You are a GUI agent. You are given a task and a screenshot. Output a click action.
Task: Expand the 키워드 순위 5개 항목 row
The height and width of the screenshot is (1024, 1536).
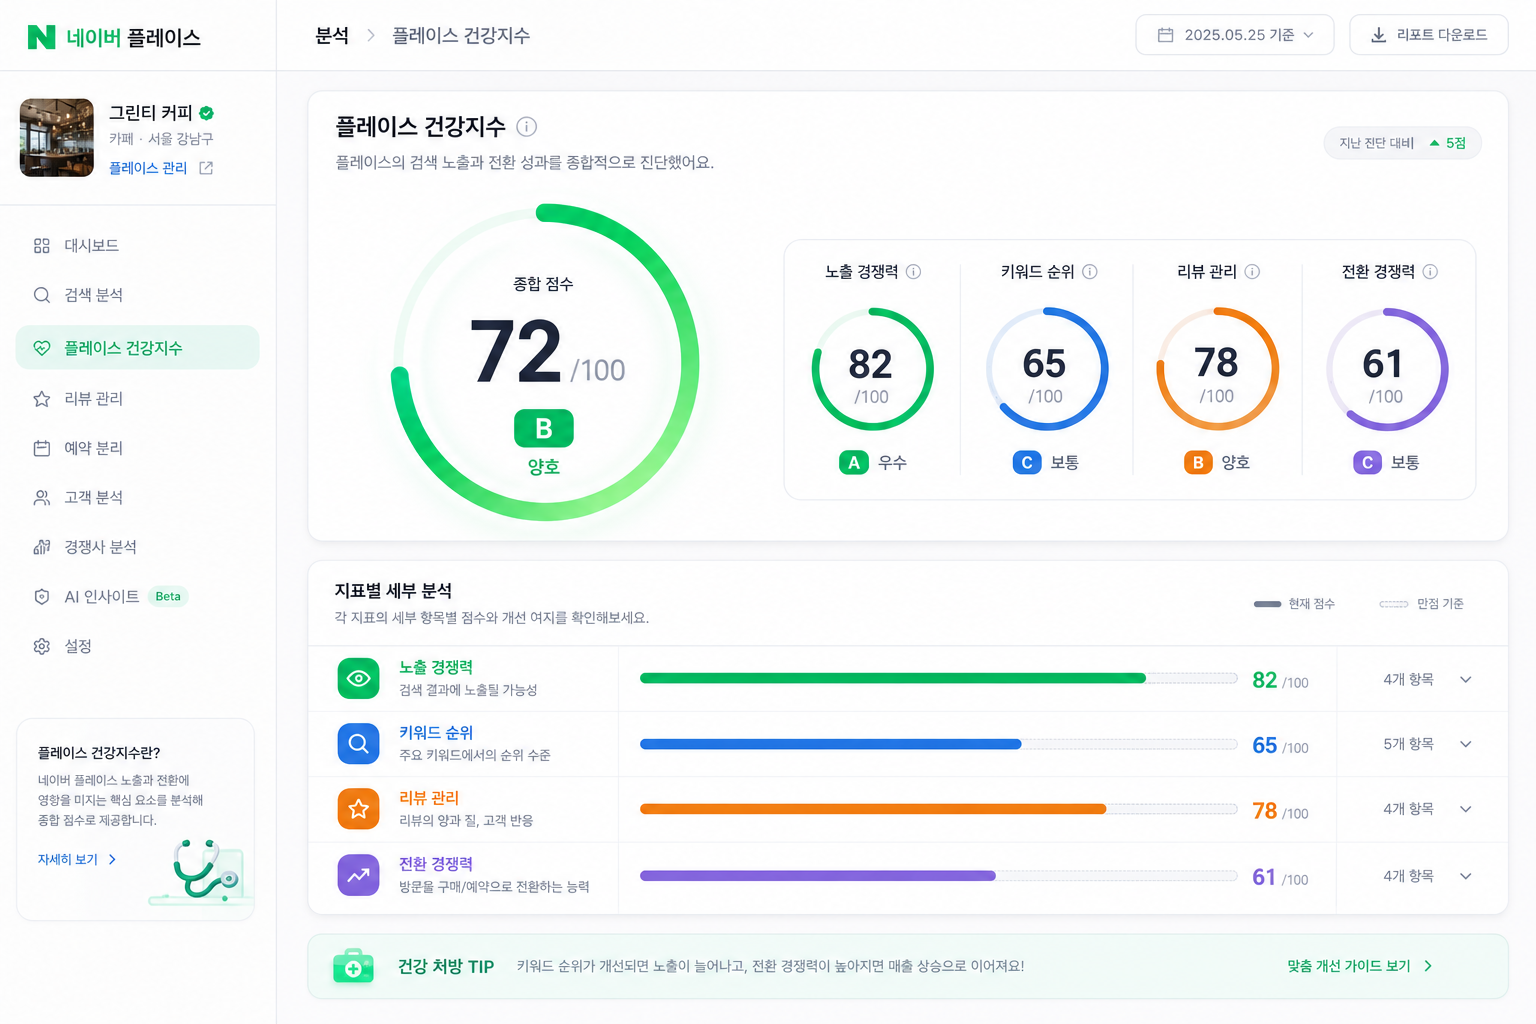pyautogui.click(x=1466, y=744)
